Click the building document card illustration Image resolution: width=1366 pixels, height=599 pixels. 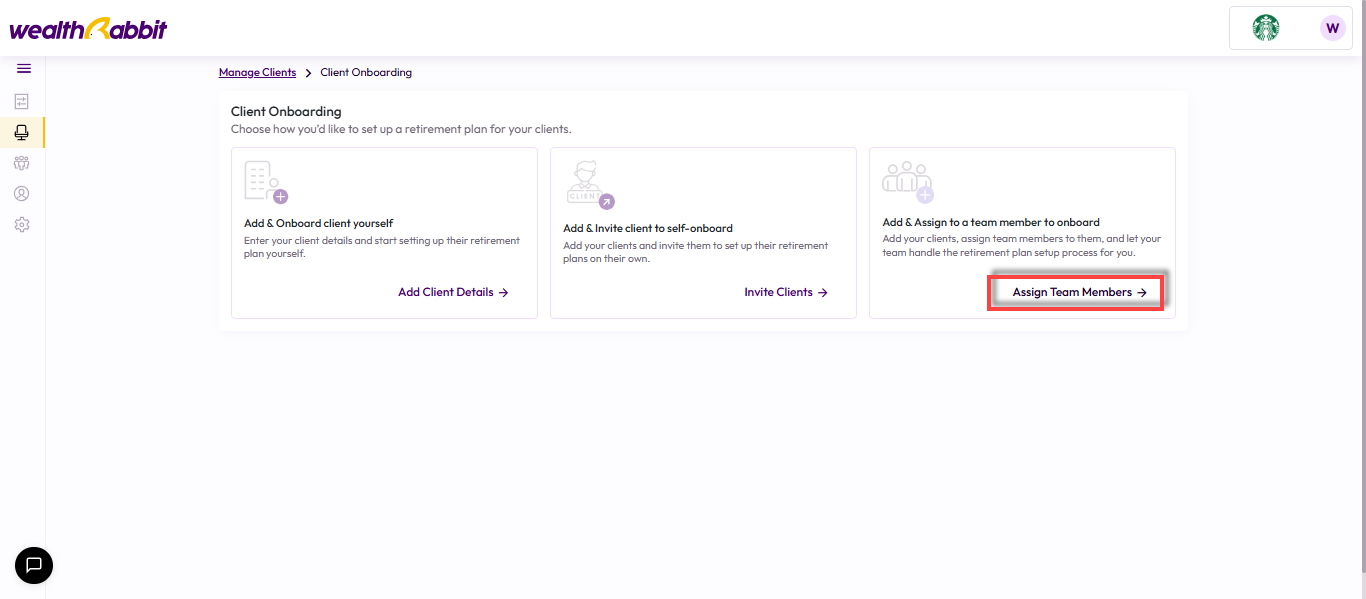266,182
